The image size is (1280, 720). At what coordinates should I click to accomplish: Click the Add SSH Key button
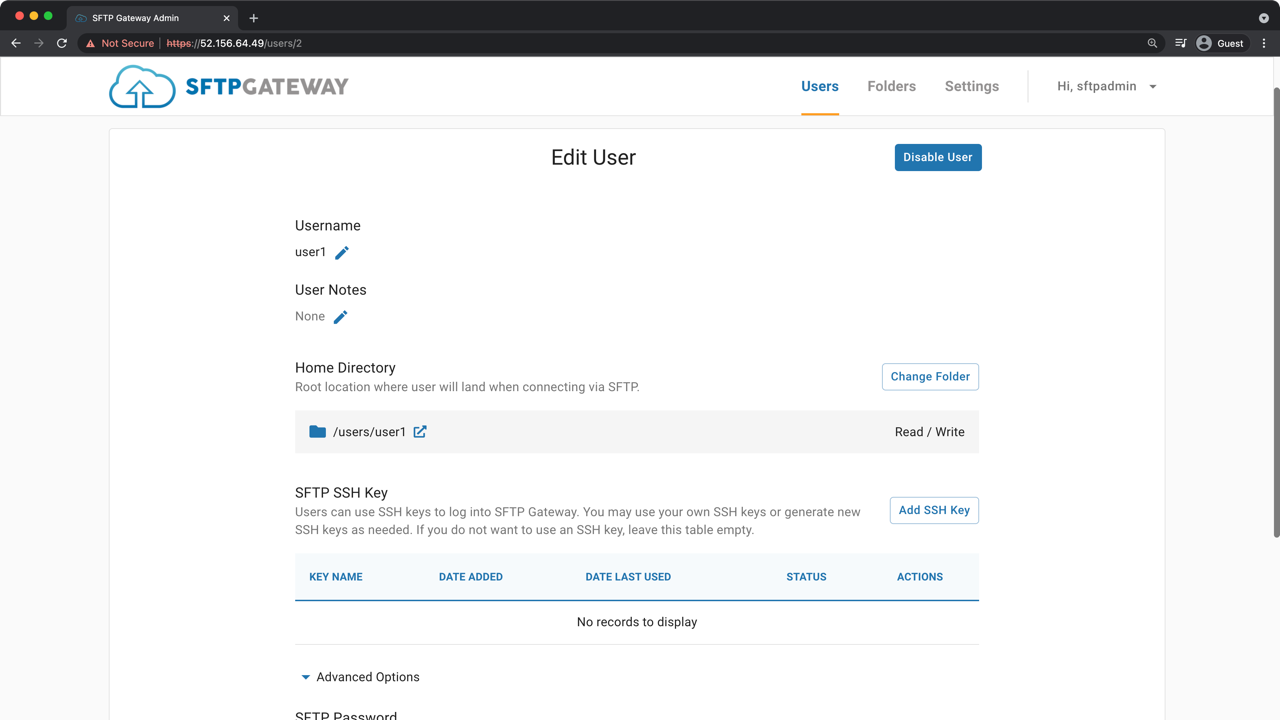pos(934,510)
